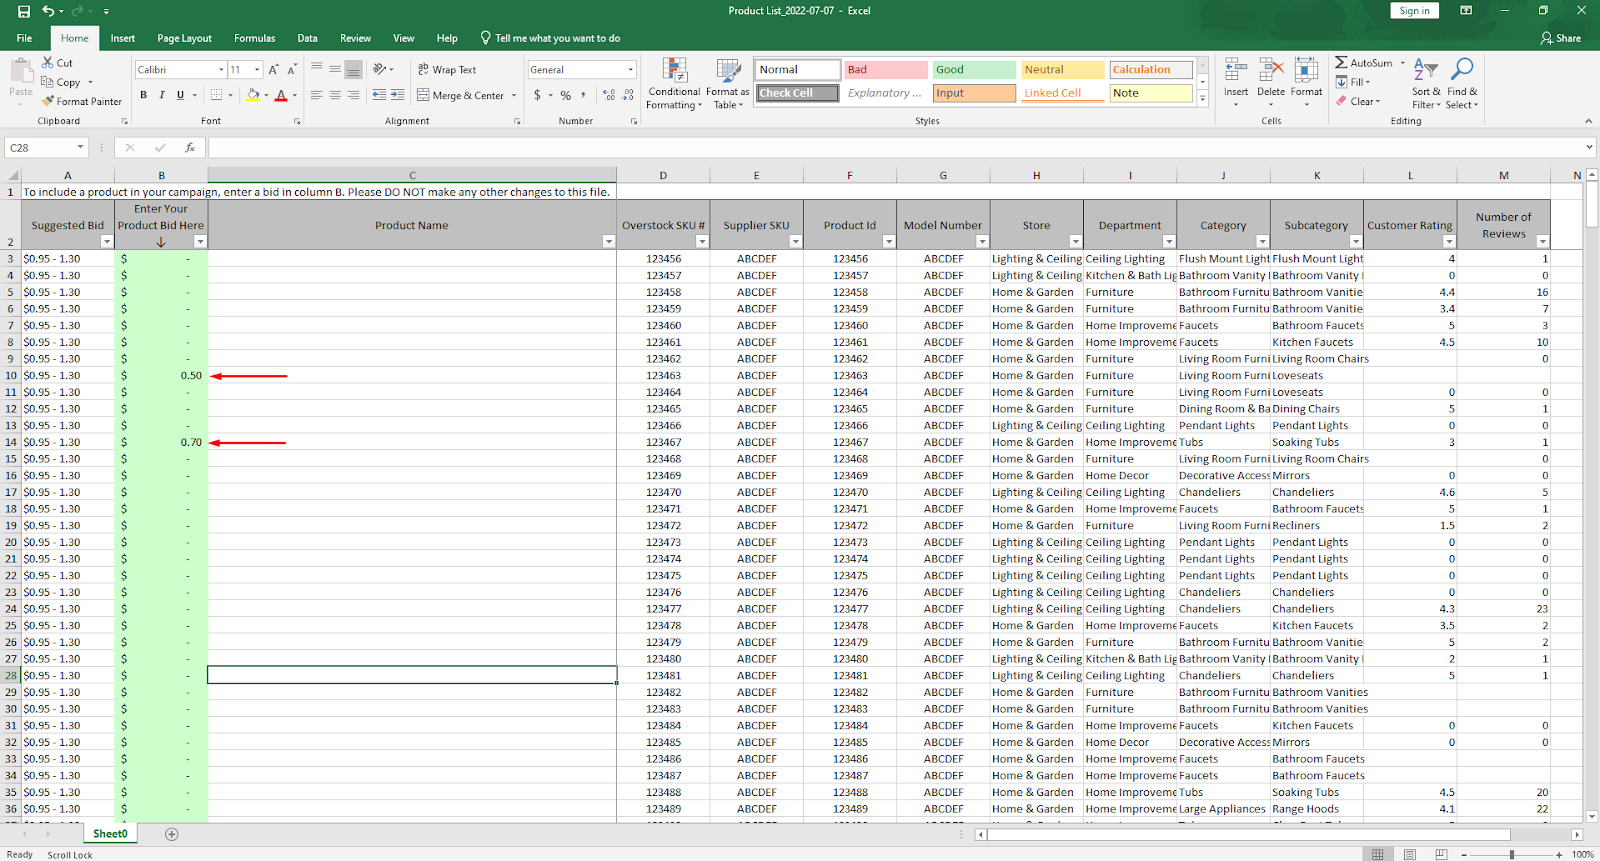Image resolution: width=1600 pixels, height=861 pixels.
Task: Click the Format Painter icon
Action: (x=48, y=101)
